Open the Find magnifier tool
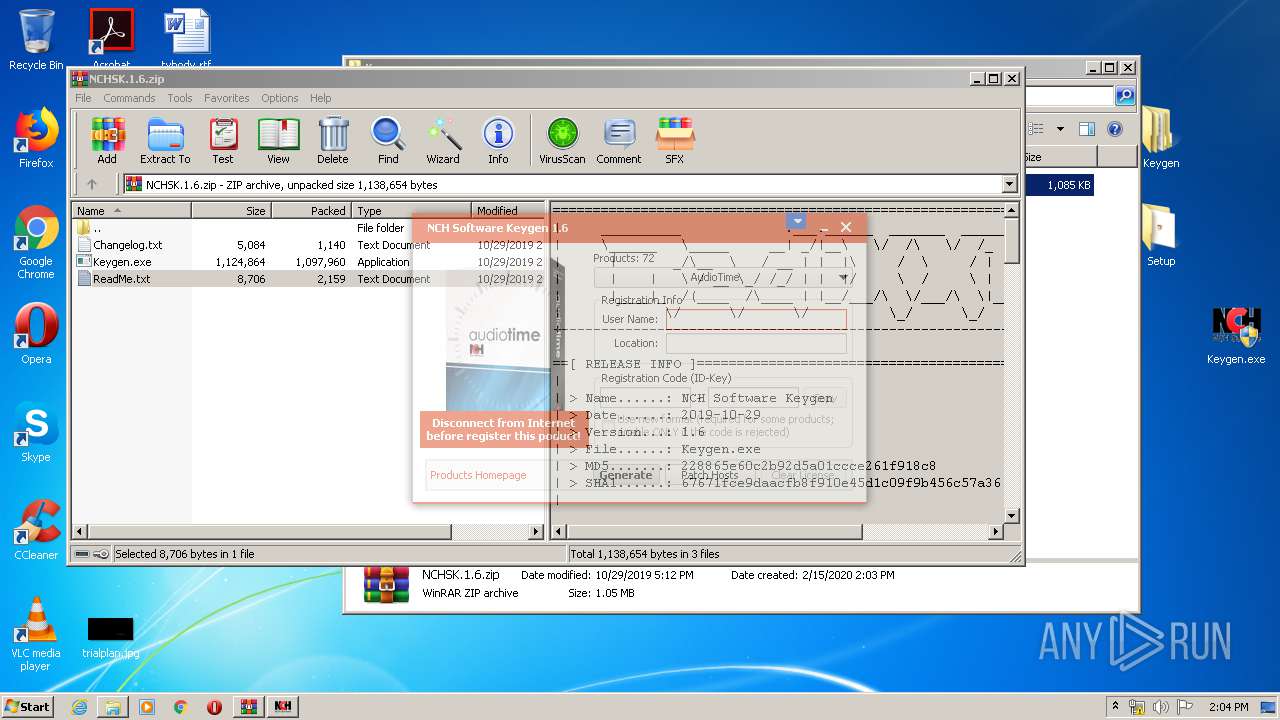The height and width of the screenshot is (720, 1280). click(x=388, y=141)
